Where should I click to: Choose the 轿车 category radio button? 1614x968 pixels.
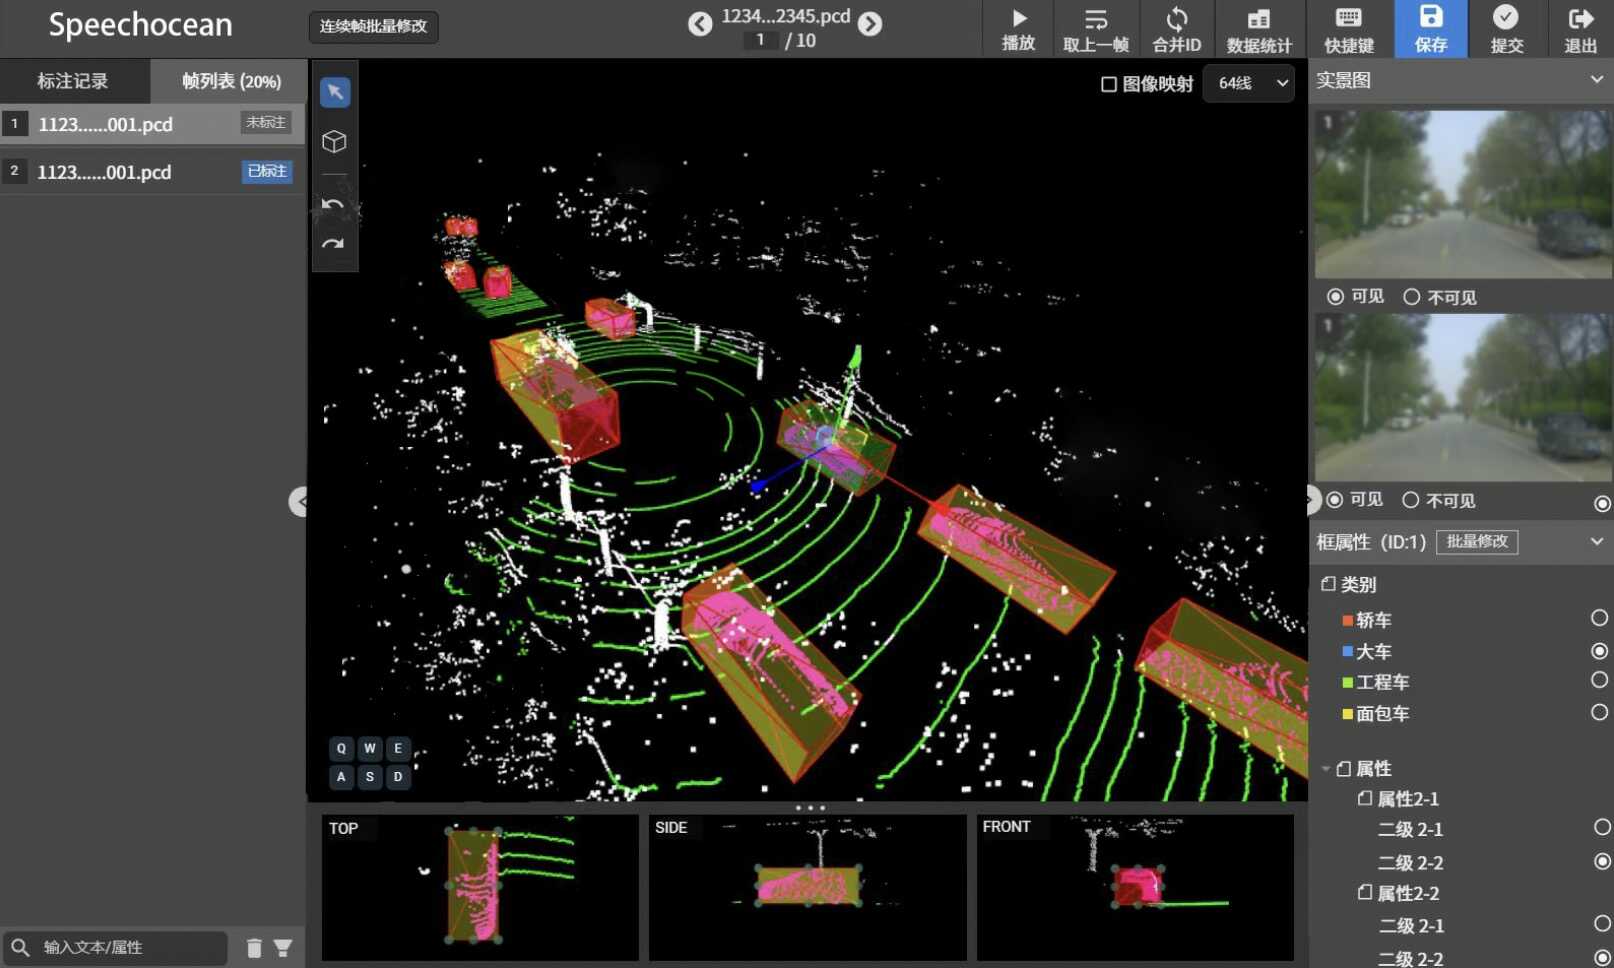[x=1599, y=619]
